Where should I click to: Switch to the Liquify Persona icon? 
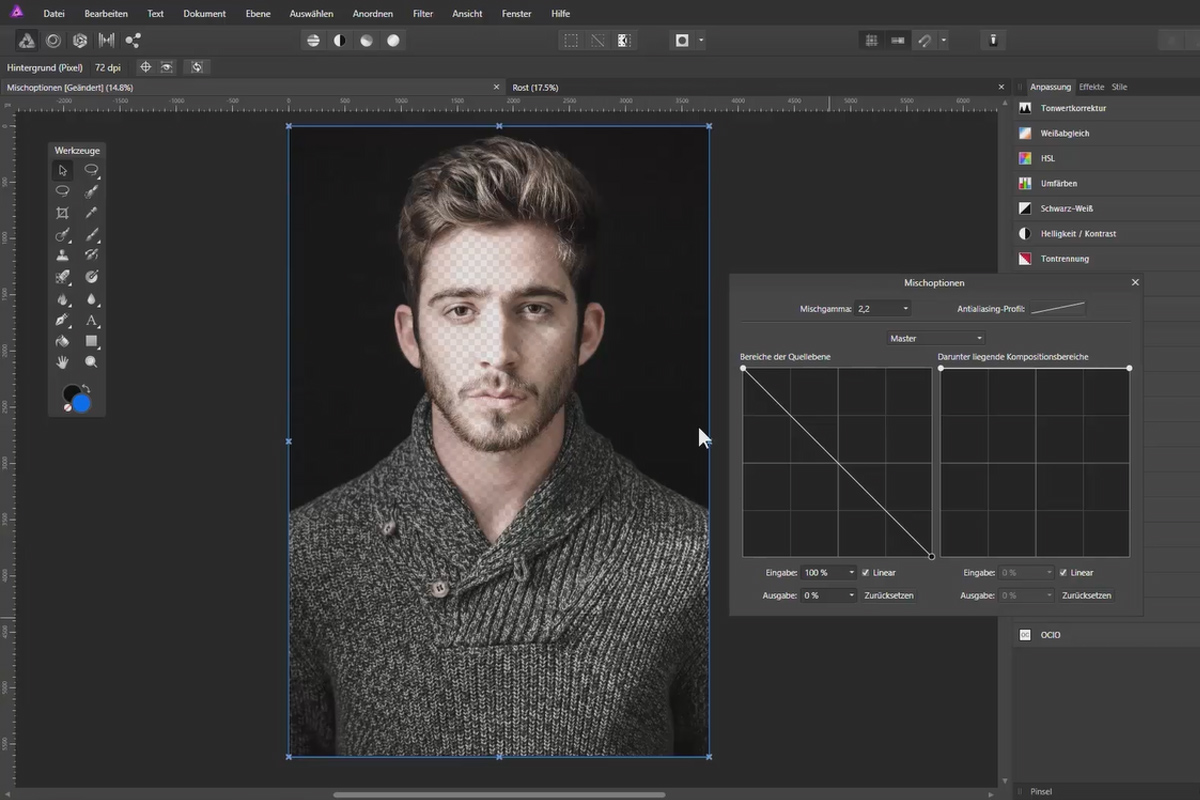click(x=53, y=40)
